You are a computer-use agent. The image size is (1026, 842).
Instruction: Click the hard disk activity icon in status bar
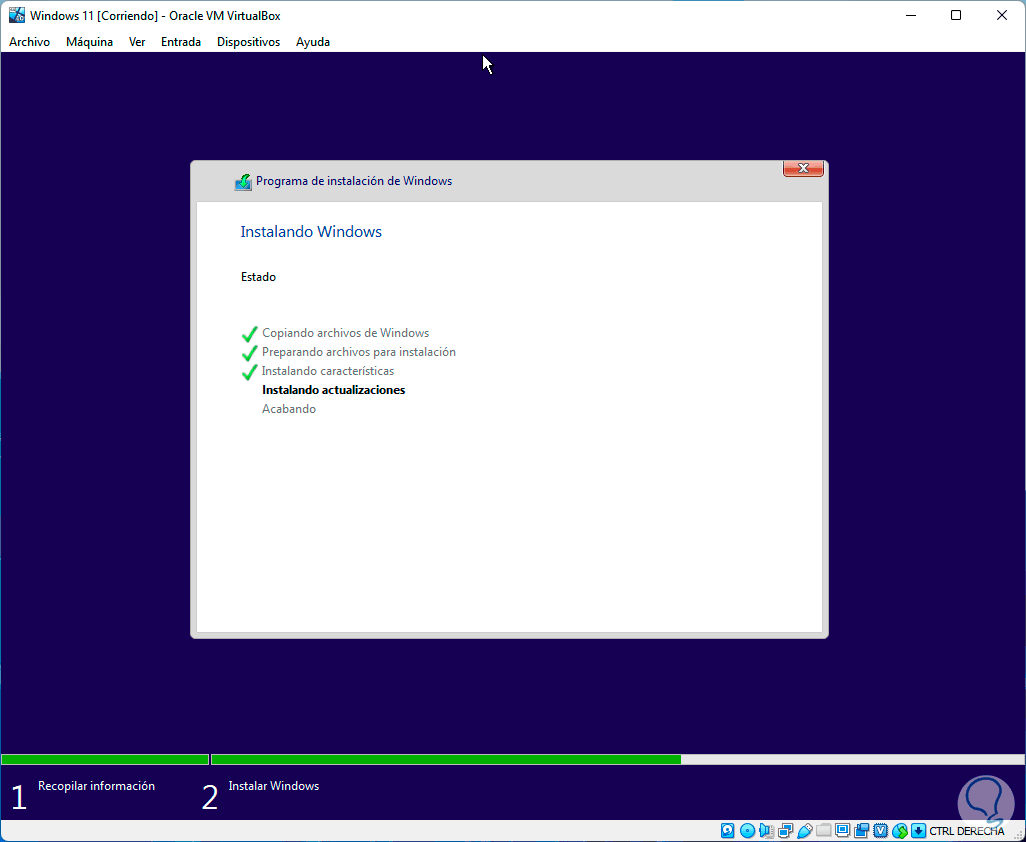[x=728, y=831]
